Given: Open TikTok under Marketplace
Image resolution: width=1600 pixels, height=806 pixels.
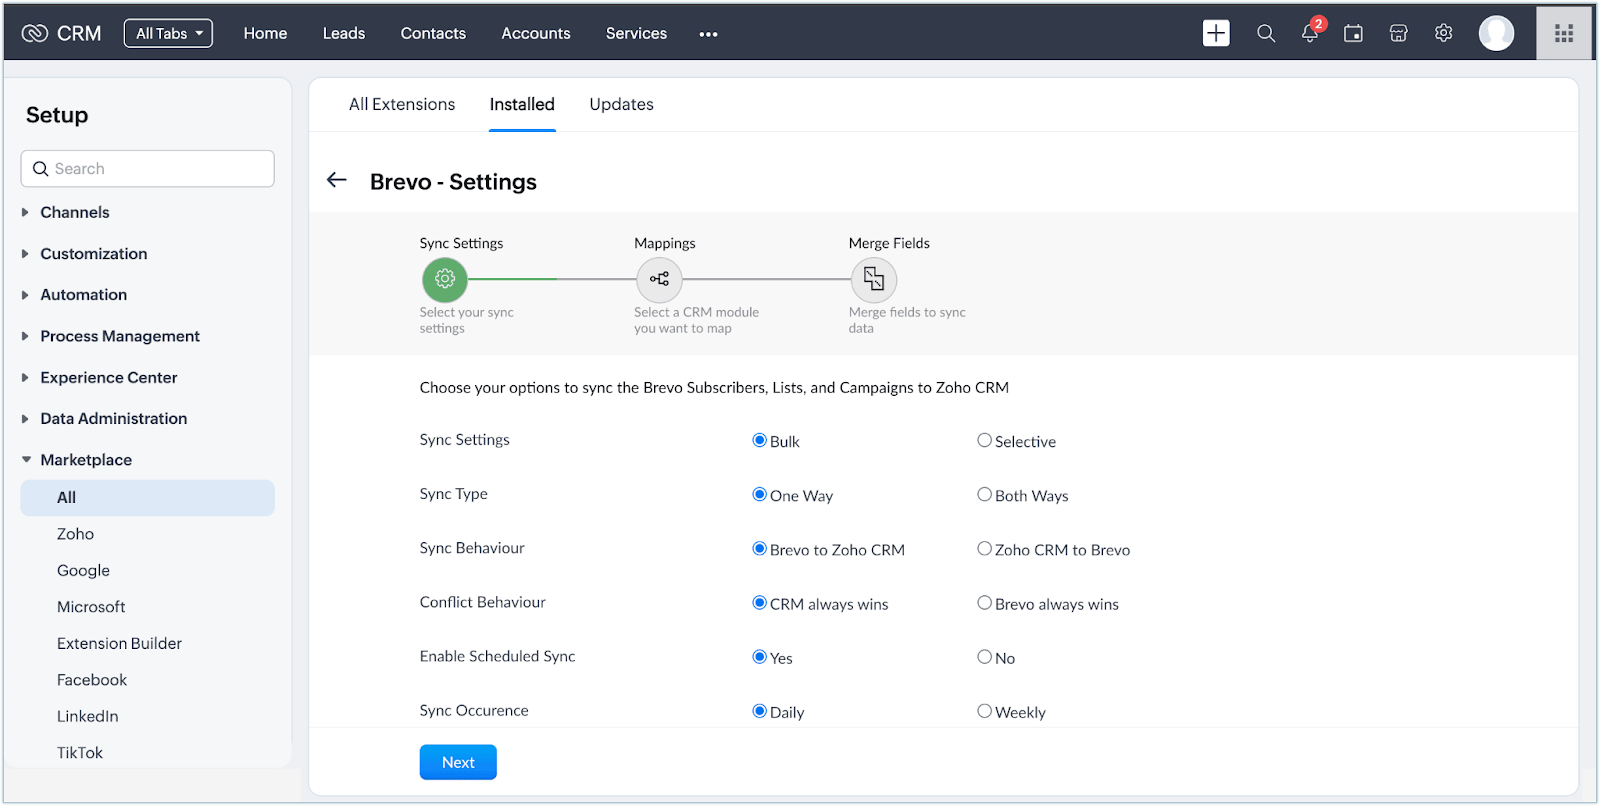Looking at the screenshot, I should click(80, 753).
